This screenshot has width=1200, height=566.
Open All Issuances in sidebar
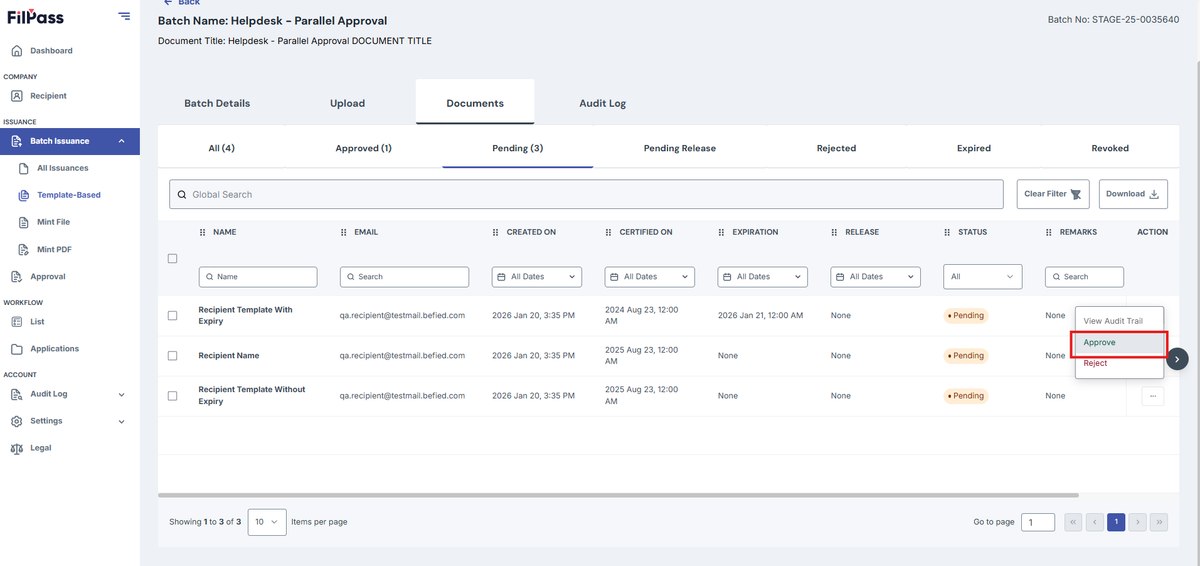coord(62,168)
